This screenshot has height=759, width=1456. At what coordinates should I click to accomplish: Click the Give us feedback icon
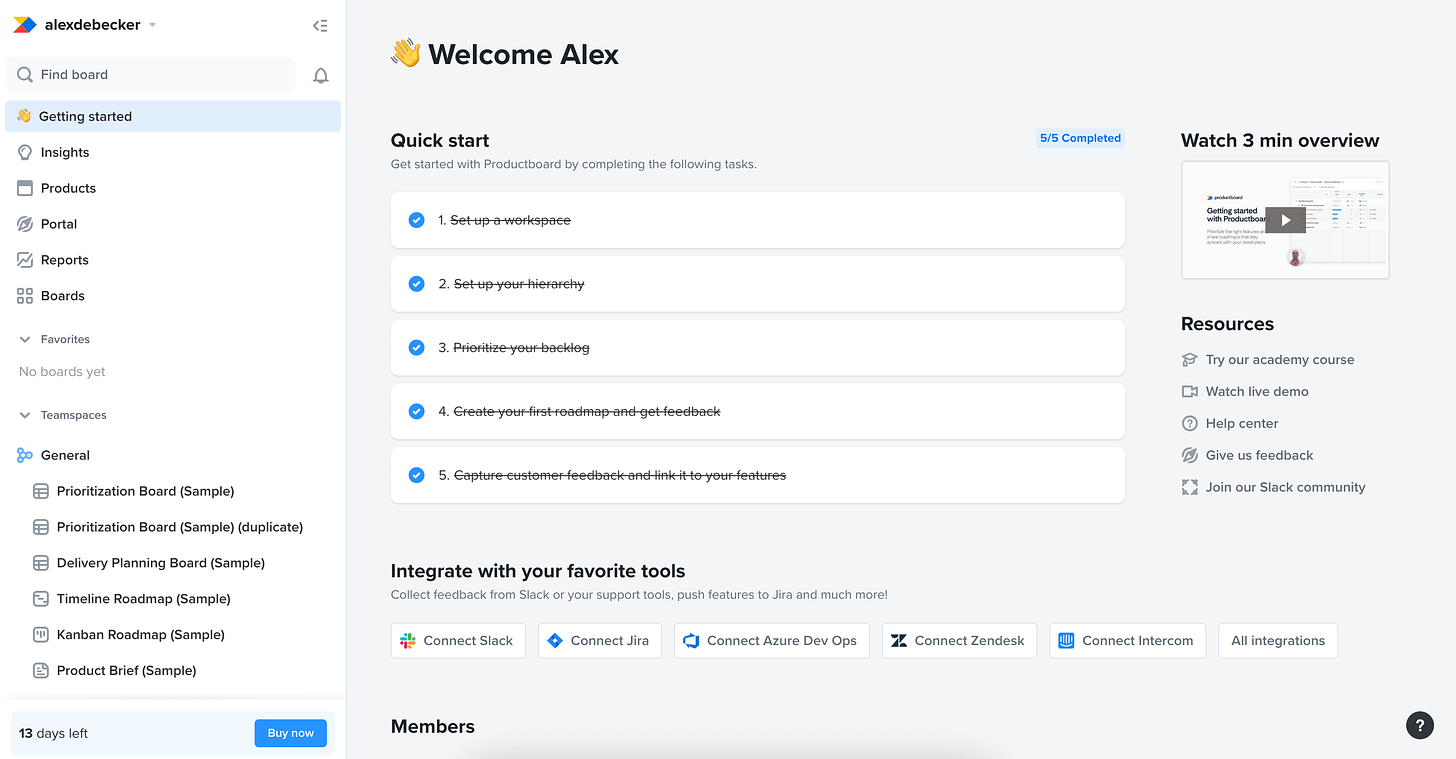point(1189,456)
